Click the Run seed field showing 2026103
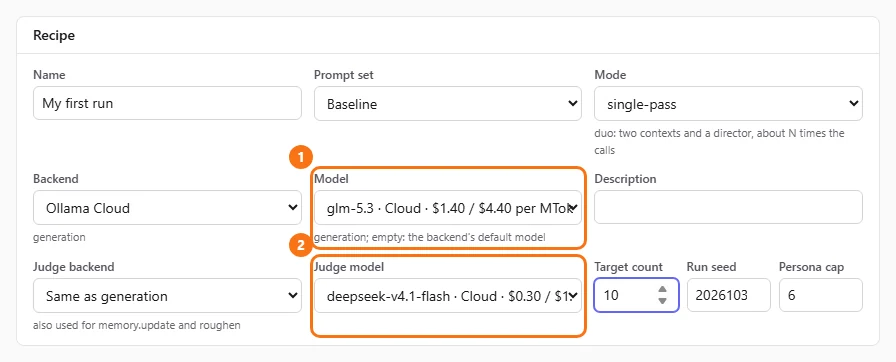Viewport: 896px width, 362px height. [x=729, y=295]
